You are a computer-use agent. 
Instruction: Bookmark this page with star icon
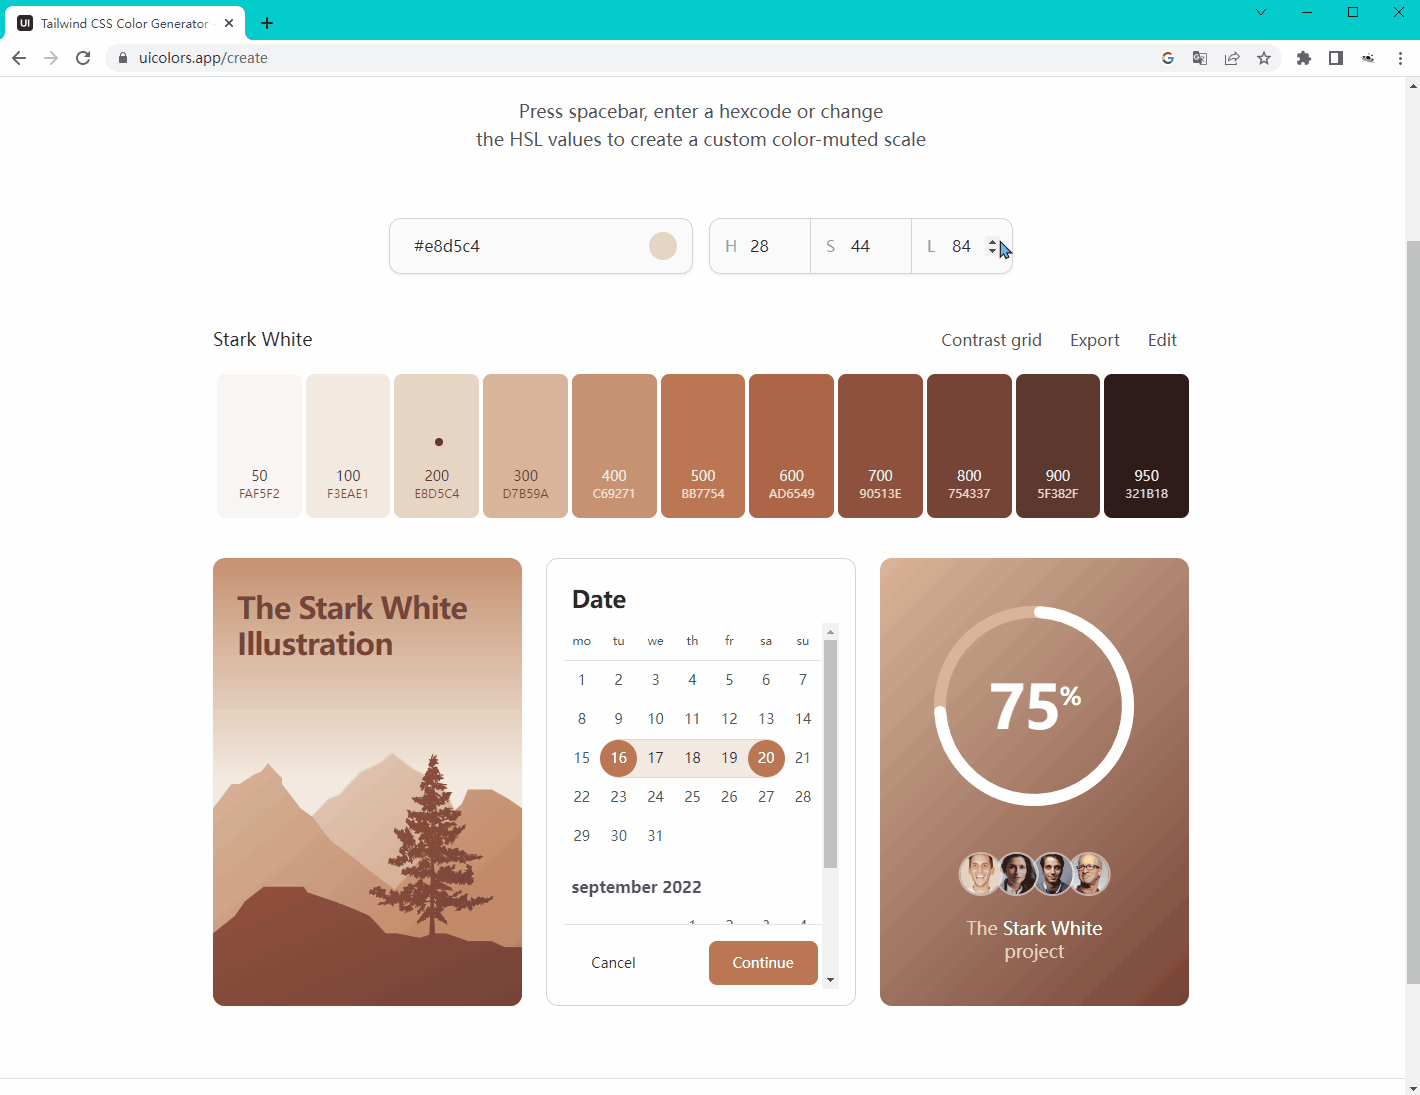(x=1264, y=58)
